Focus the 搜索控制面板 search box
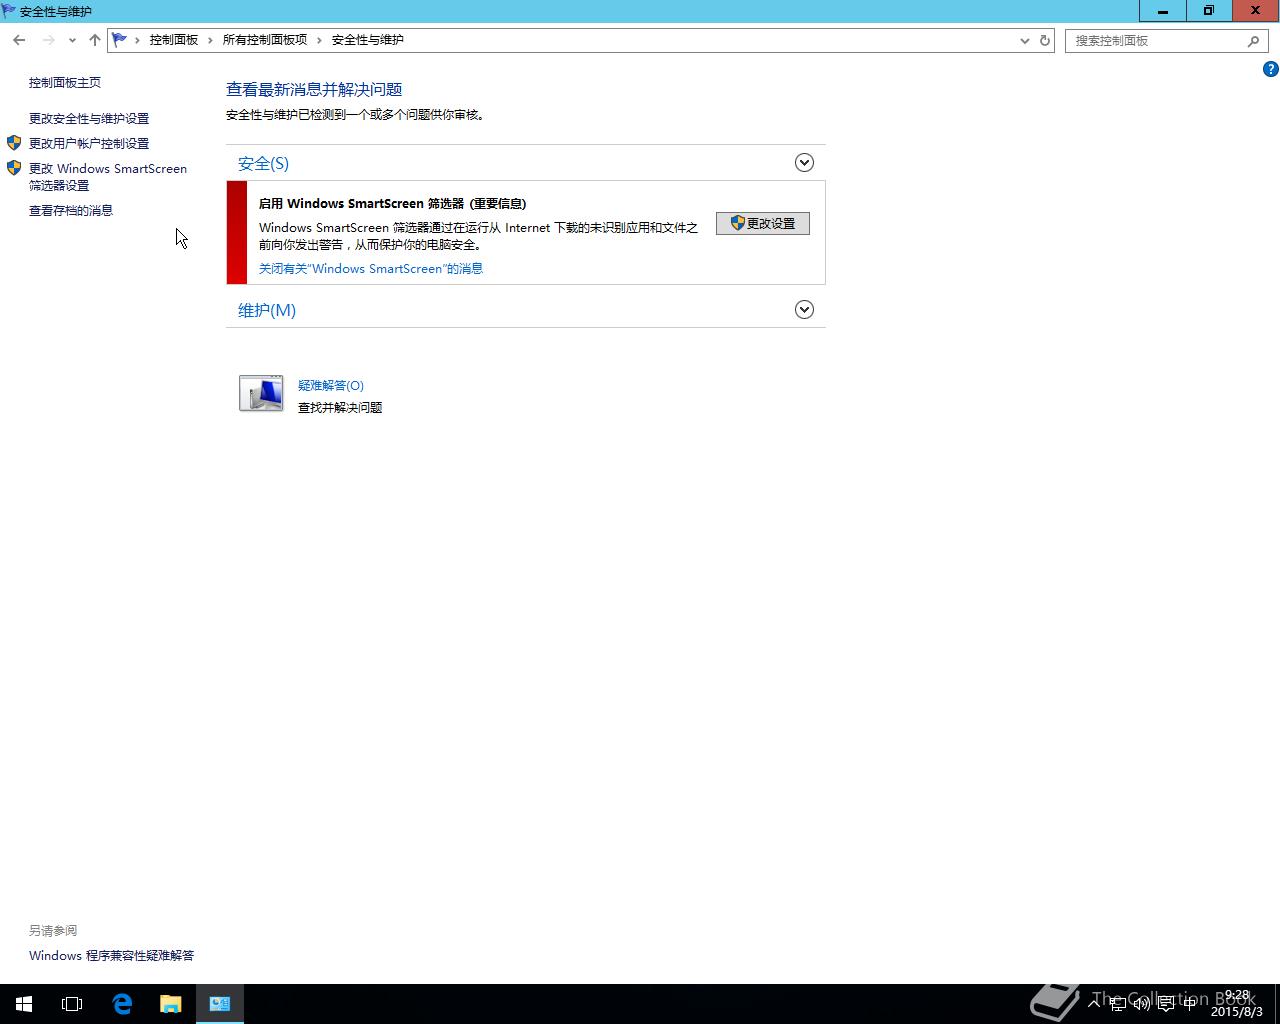The image size is (1280, 1024). click(x=1168, y=41)
